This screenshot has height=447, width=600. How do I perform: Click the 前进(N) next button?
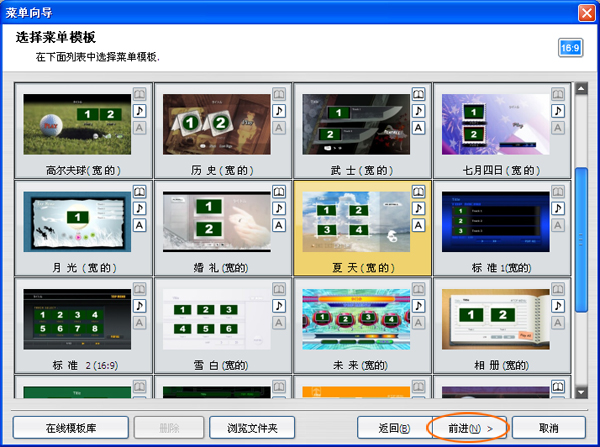pos(470,428)
